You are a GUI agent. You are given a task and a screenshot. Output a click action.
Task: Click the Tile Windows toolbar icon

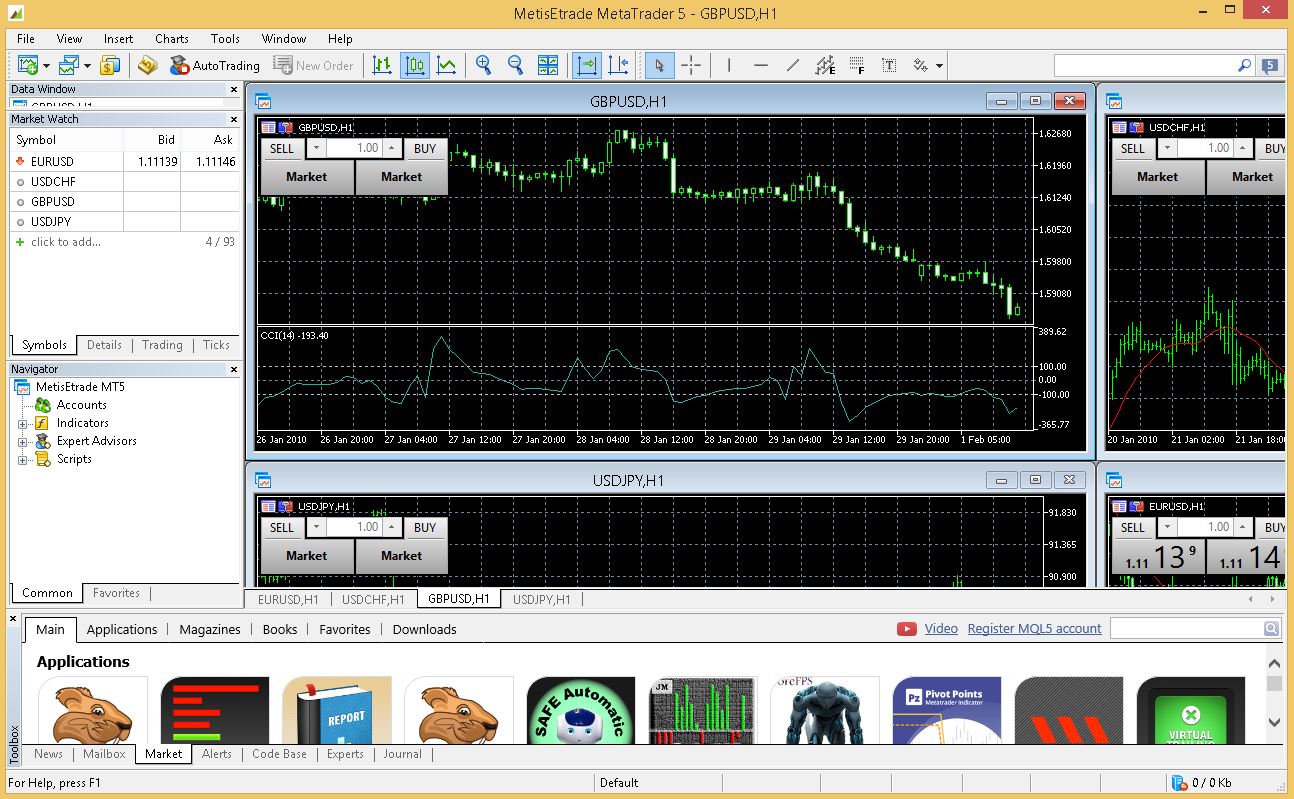click(548, 65)
